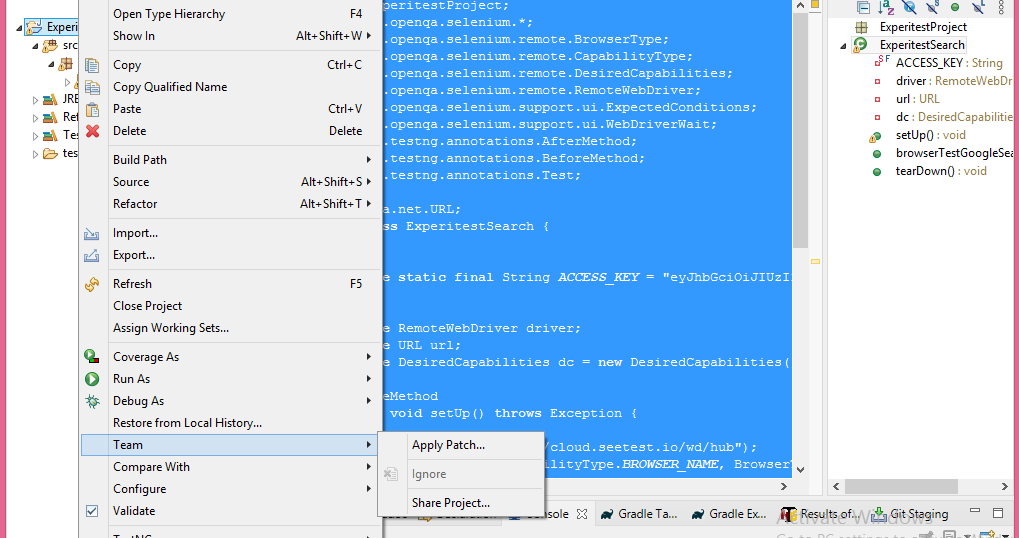Viewport: 1019px width, 538px height.
Task: Click the Copy Qualified Name icon
Action: [92, 88]
